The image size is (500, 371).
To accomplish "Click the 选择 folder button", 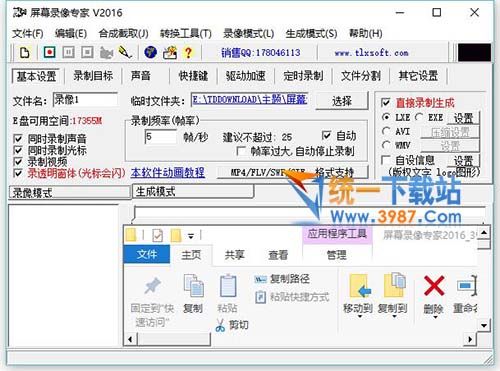I will click(342, 101).
